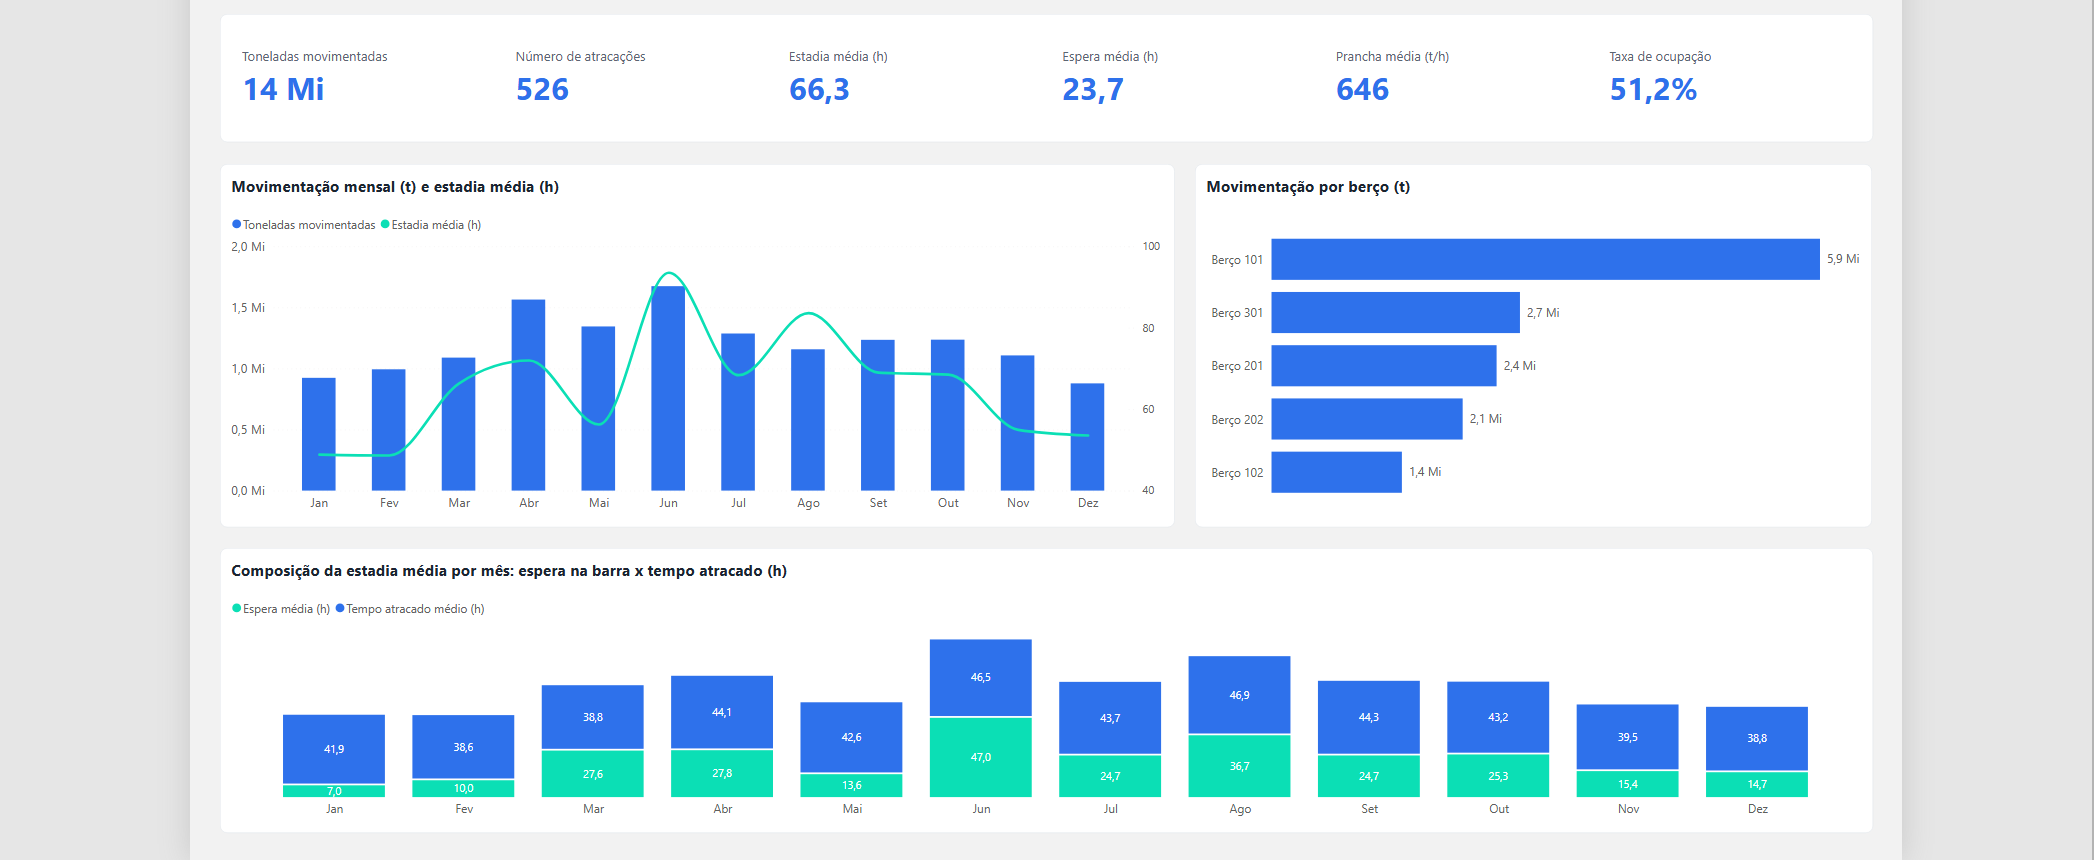
Task: Click the Berço 202 horizontal bar
Action: 1367,419
